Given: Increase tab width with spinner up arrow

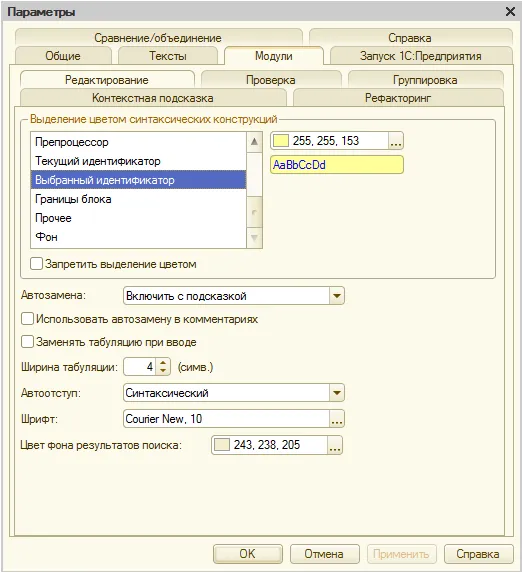Looking at the screenshot, I should (163, 363).
